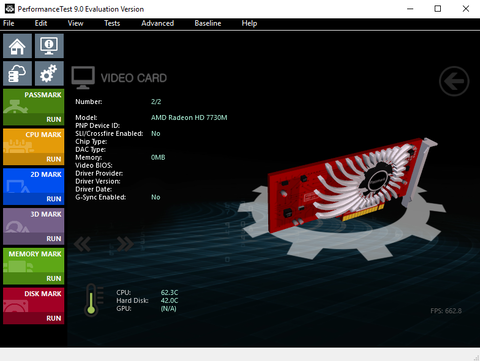Open the View menu
Viewport: 480px width, 361px height.
(75, 23)
